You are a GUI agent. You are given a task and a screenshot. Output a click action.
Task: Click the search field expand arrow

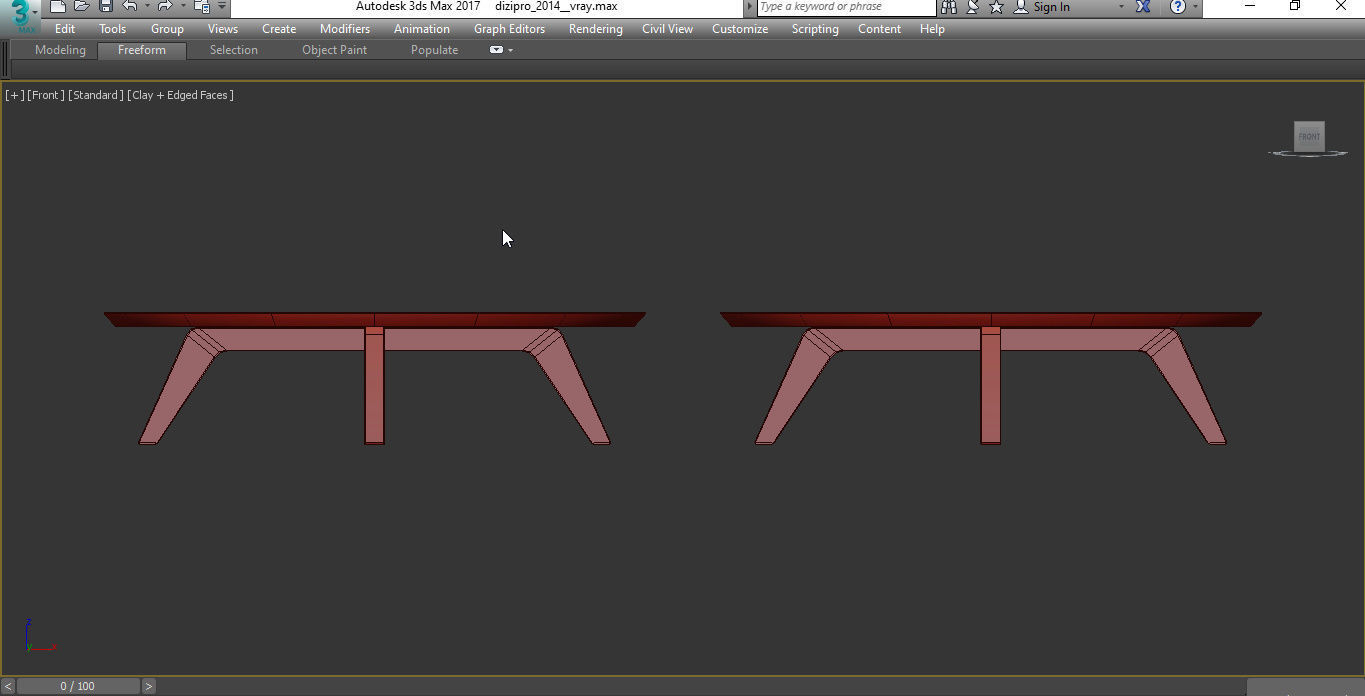click(750, 7)
